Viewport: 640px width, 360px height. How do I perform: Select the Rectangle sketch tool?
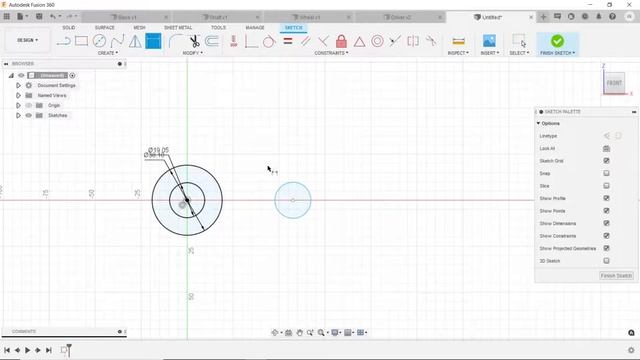point(81,41)
